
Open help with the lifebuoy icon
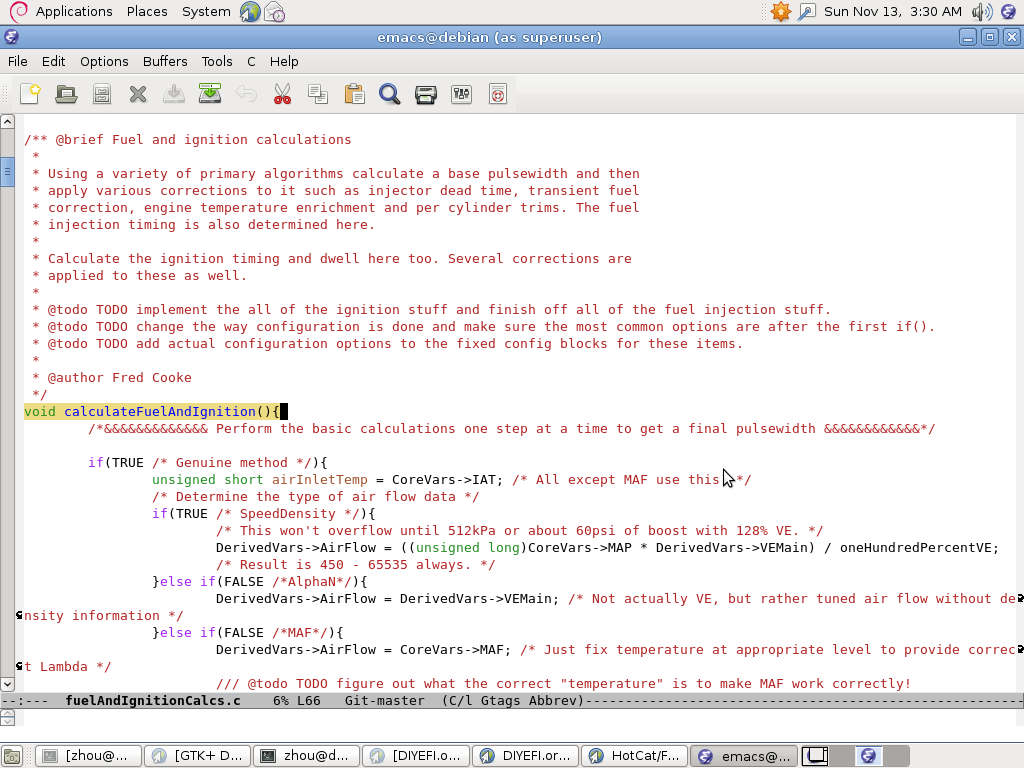(x=498, y=94)
